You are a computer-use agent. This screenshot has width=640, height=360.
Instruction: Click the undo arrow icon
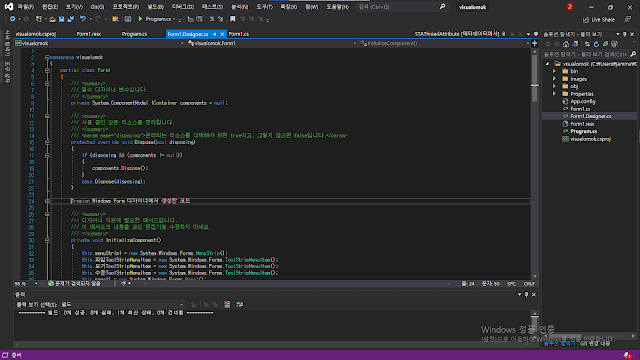(x=83, y=19)
